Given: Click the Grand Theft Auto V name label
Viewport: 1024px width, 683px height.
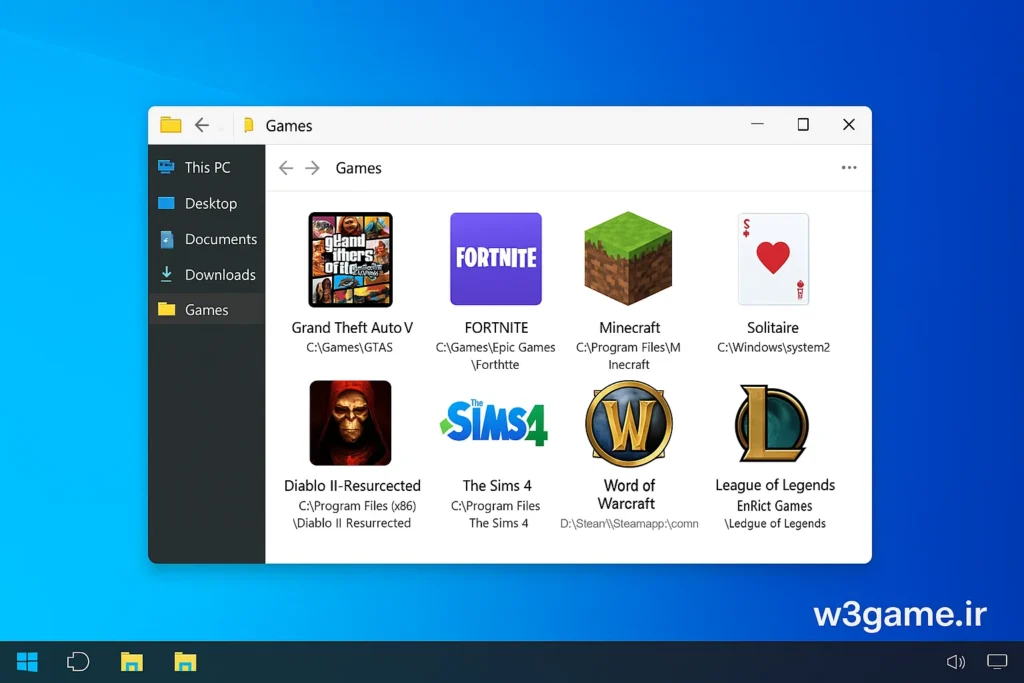Looking at the screenshot, I should (352, 328).
